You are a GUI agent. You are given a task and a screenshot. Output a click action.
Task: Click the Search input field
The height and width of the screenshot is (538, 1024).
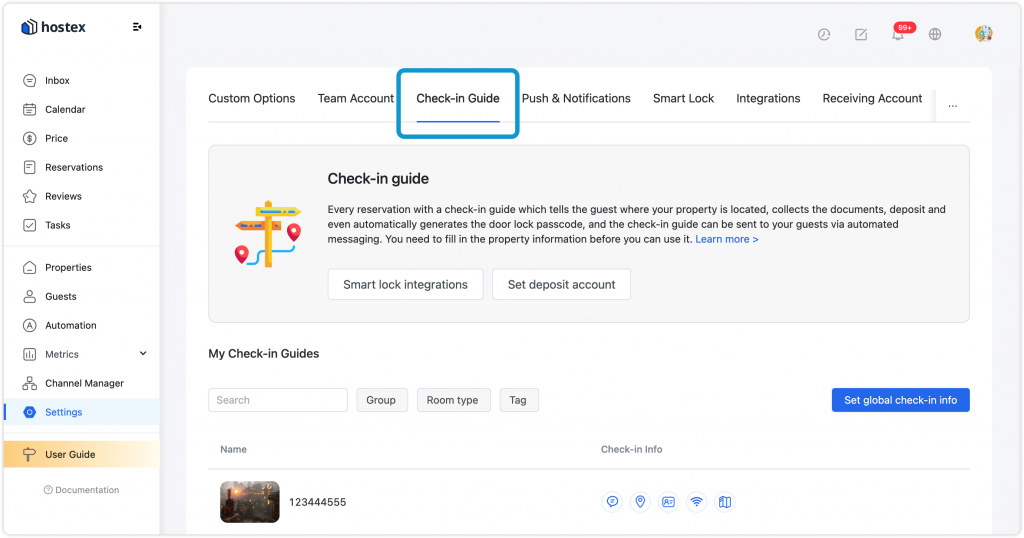(x=278, y=400)
